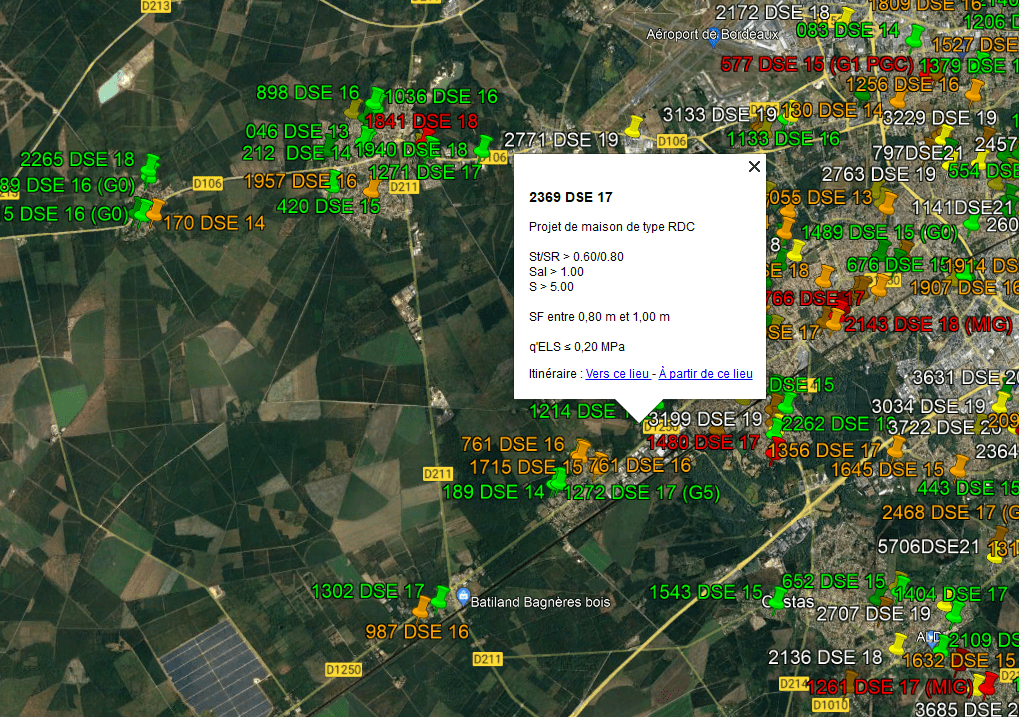
Task: Select the yellow pin for 2172 DSE 18
Action: 846,17
